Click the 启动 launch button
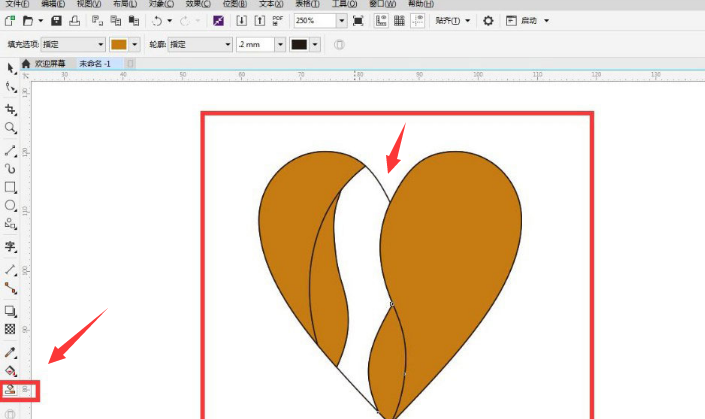The height and width of the screenshot is (419, 705). [x=528, y=20]
